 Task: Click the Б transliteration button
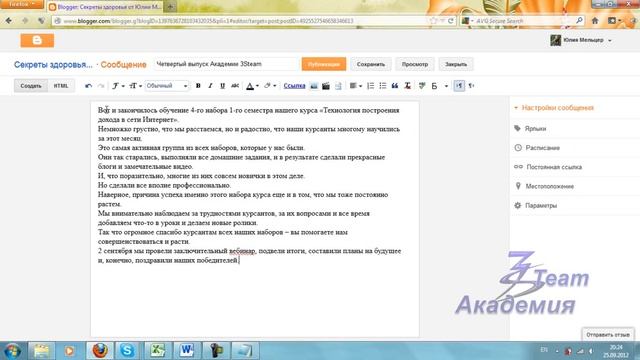434,86
